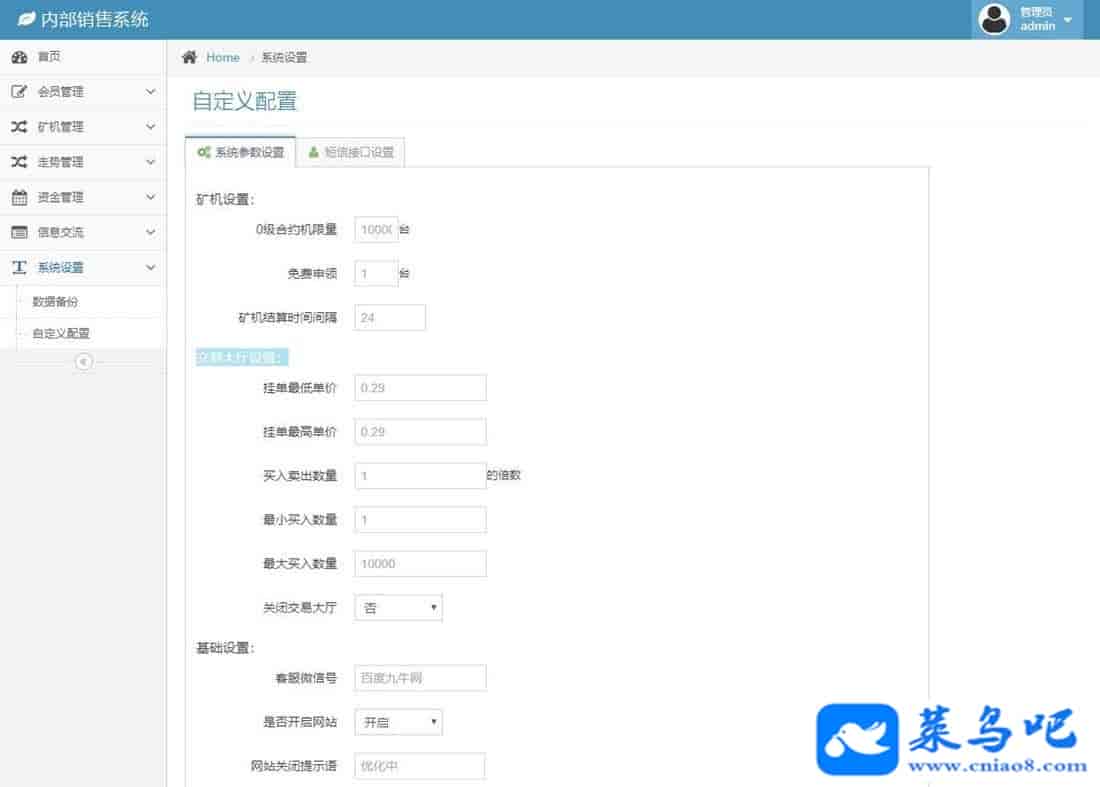Click the shuffle icon beside 走势管理
This screenshot has height=787, width=1100.
coord(19,162)
